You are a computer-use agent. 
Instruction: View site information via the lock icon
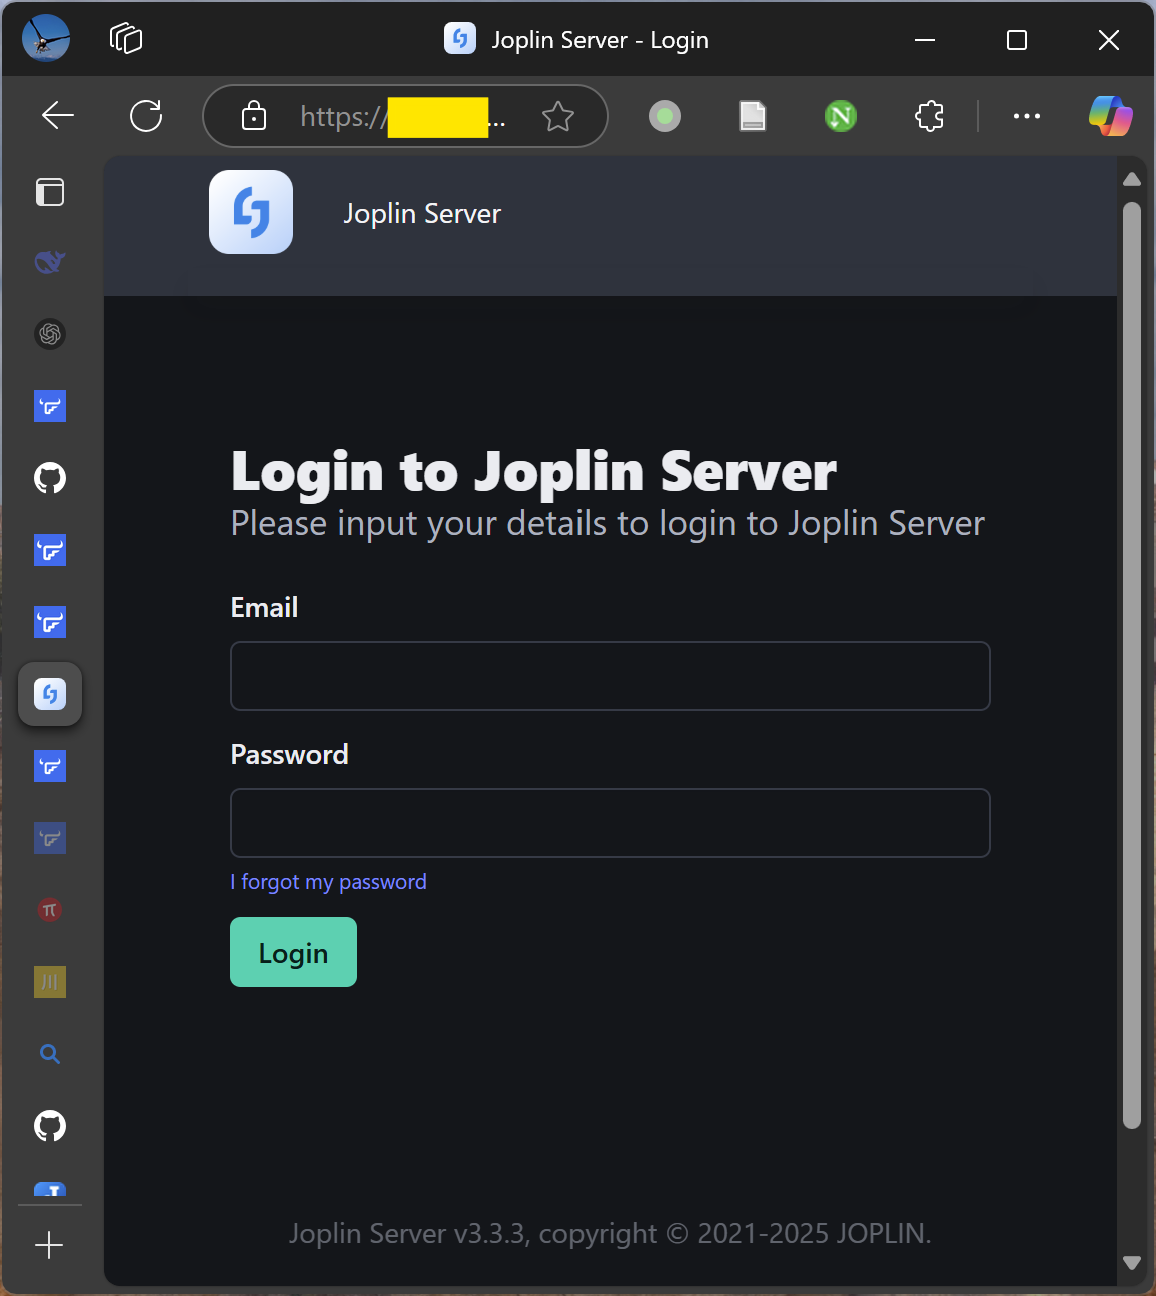254,116
